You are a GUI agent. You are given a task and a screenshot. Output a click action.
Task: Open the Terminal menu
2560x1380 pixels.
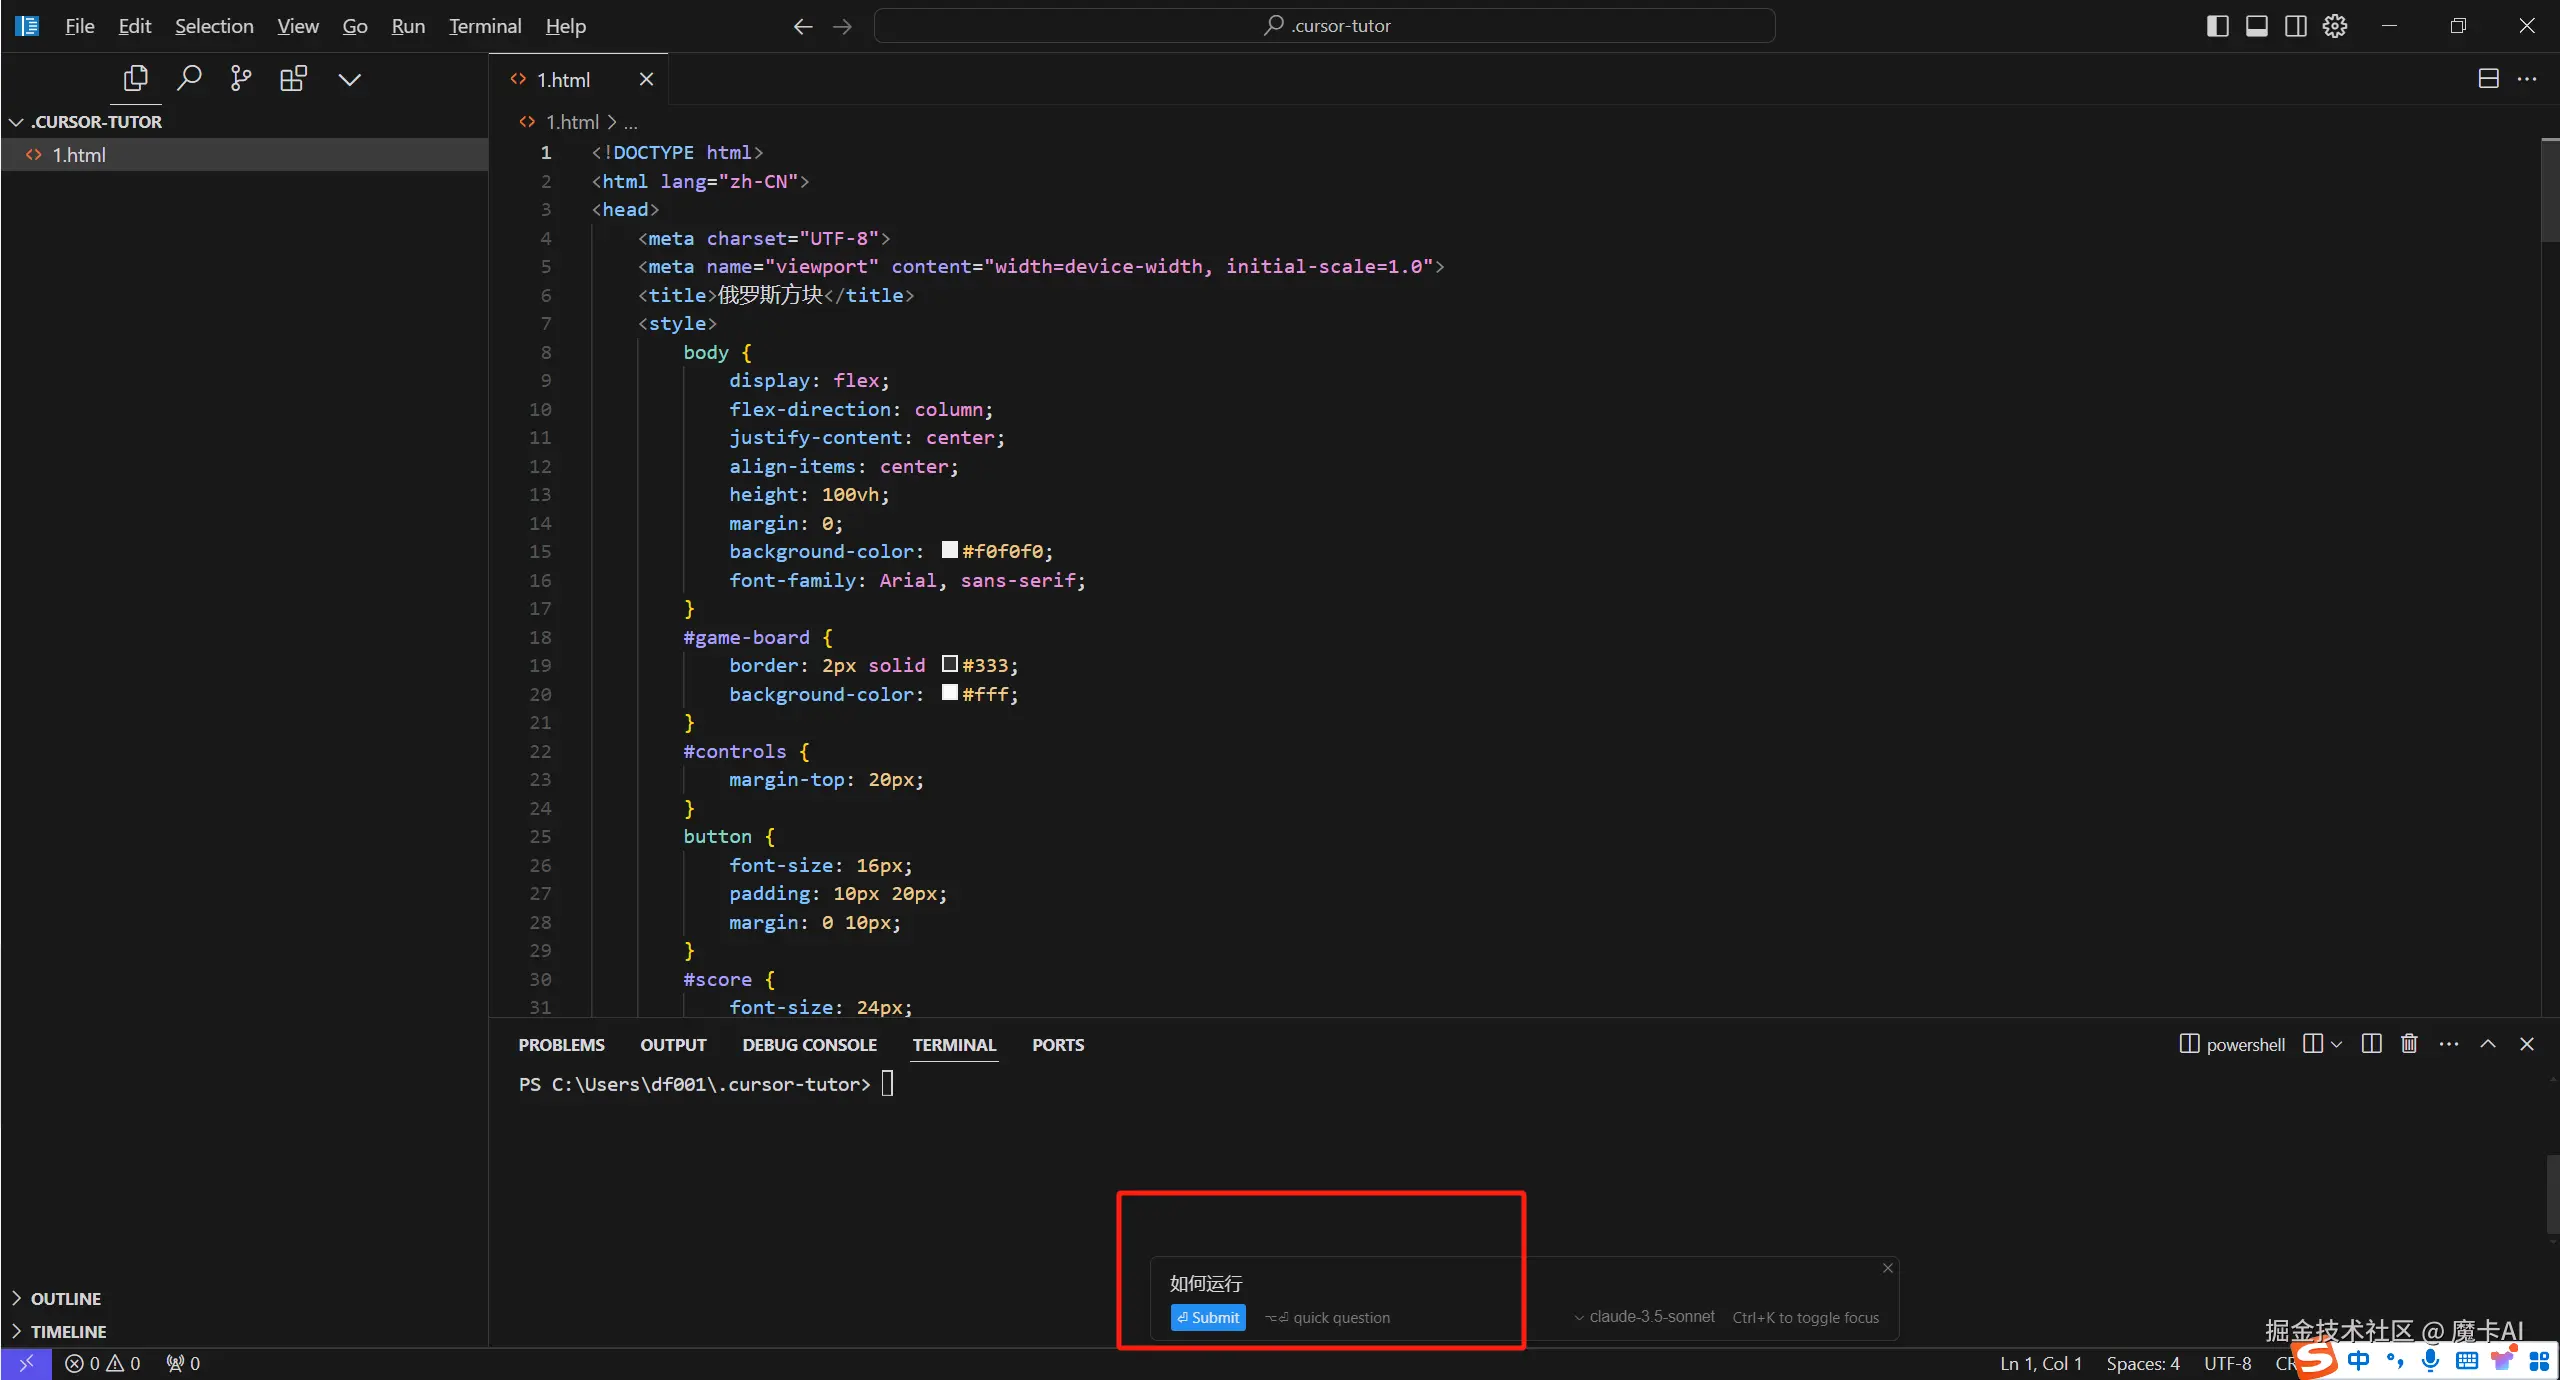tap(484, 26)
